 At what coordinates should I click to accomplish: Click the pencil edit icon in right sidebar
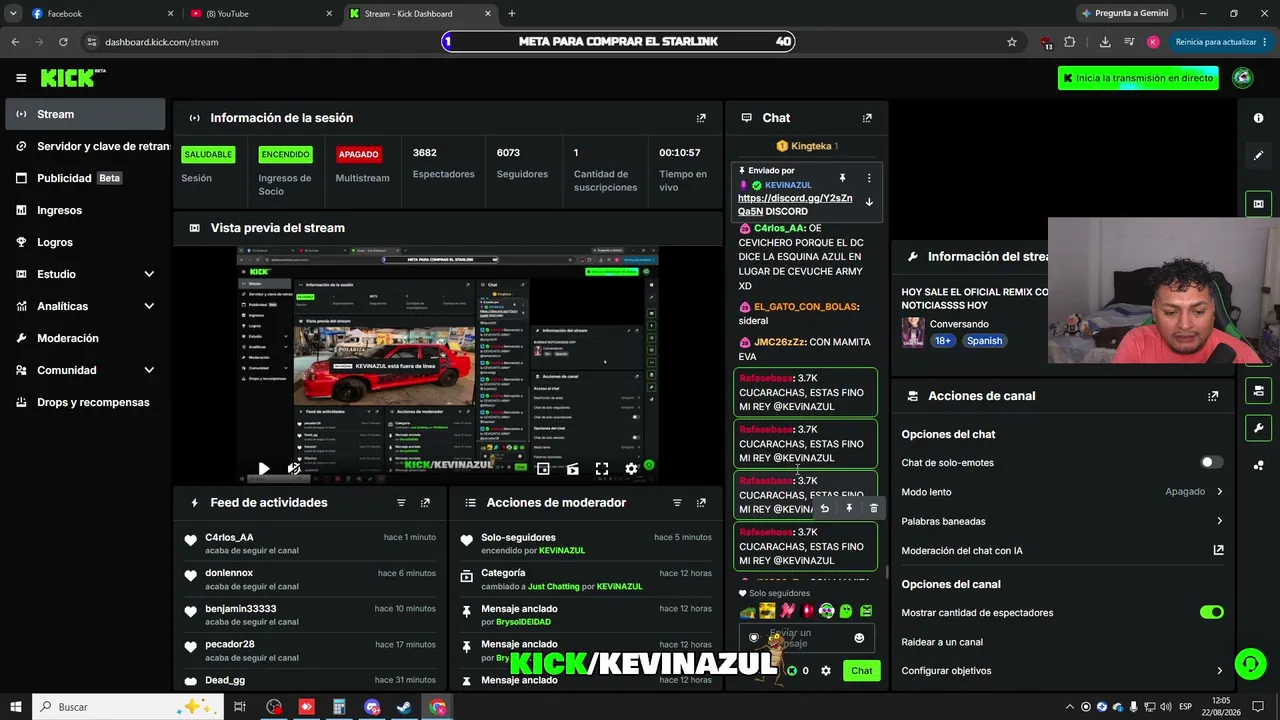tap(1258, 156)
